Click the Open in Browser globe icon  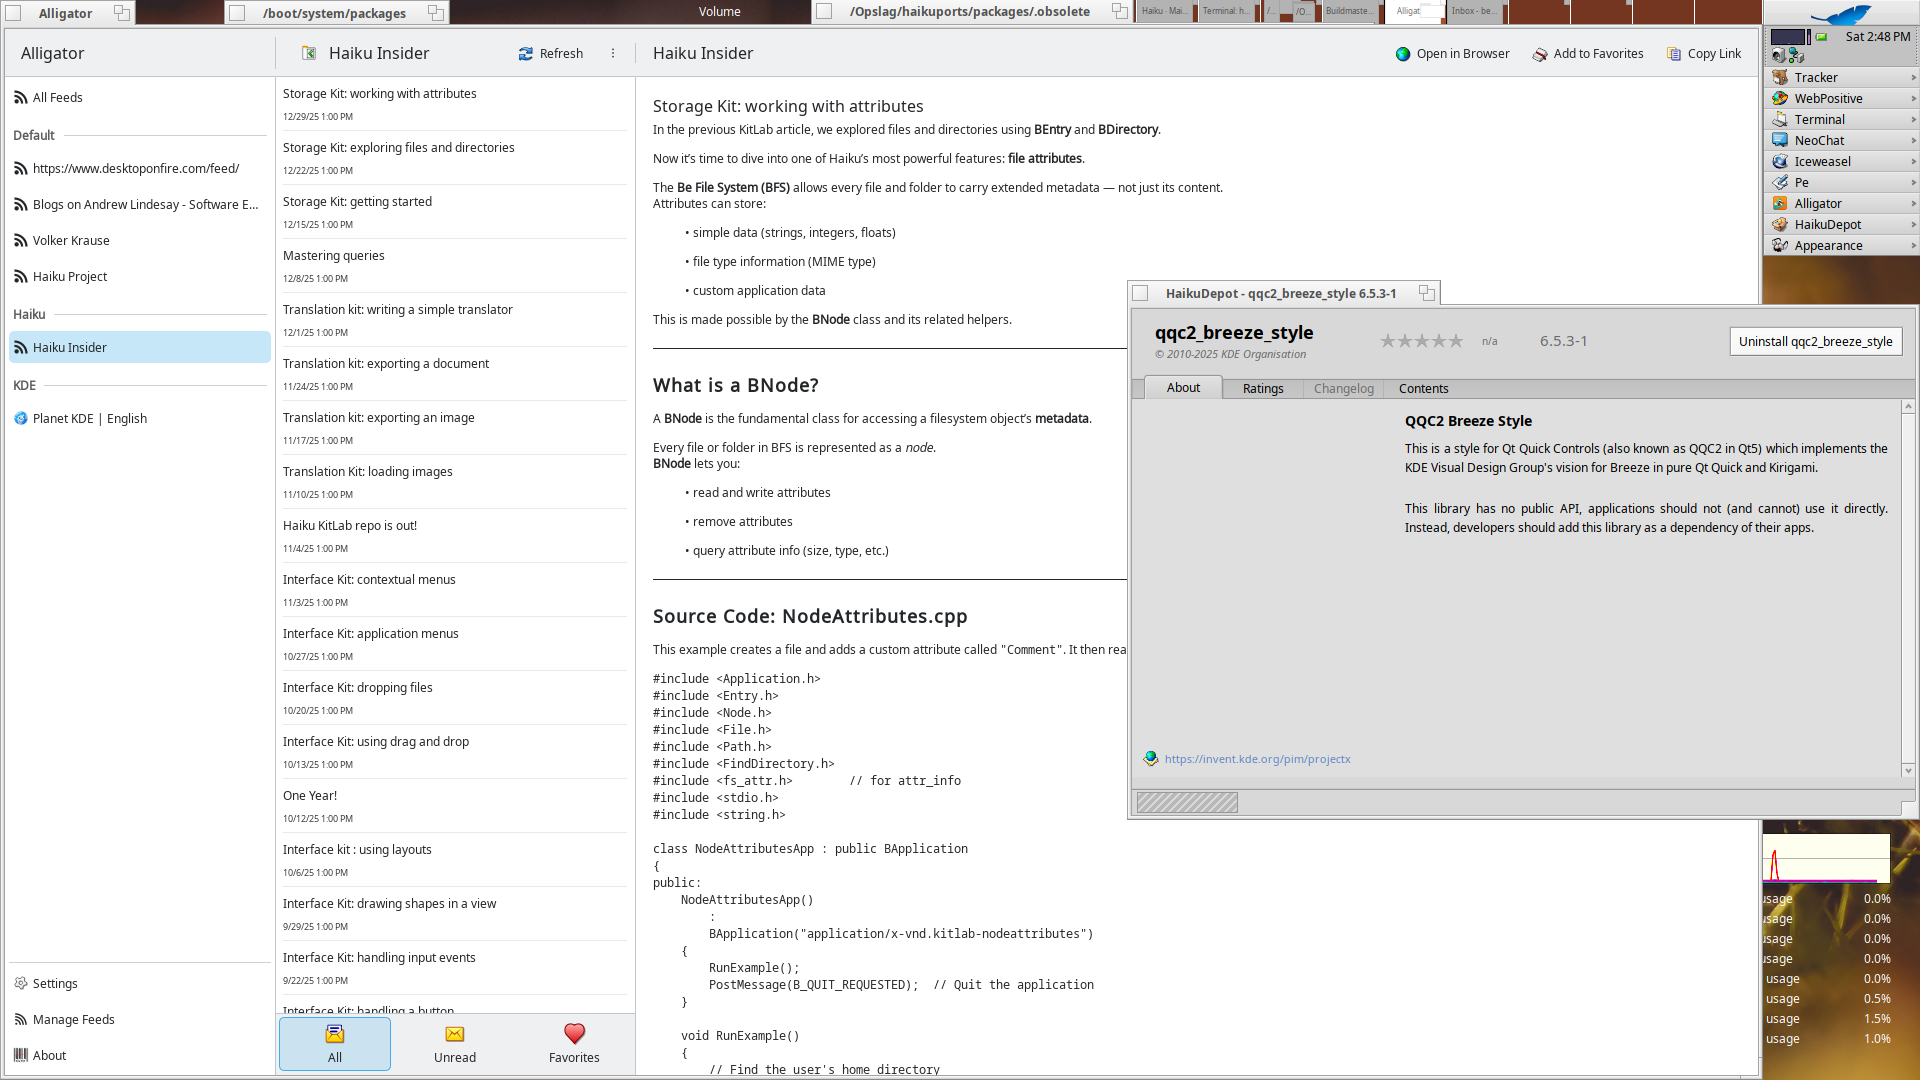click(1403, 54)
